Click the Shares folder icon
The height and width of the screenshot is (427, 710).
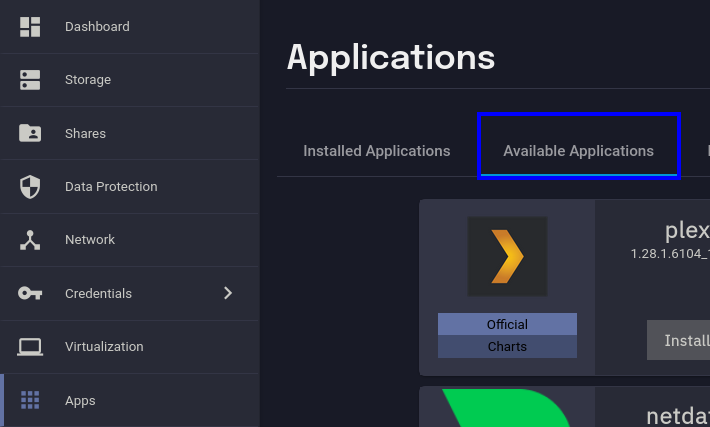pyautogui.click(x=30, y=133)
